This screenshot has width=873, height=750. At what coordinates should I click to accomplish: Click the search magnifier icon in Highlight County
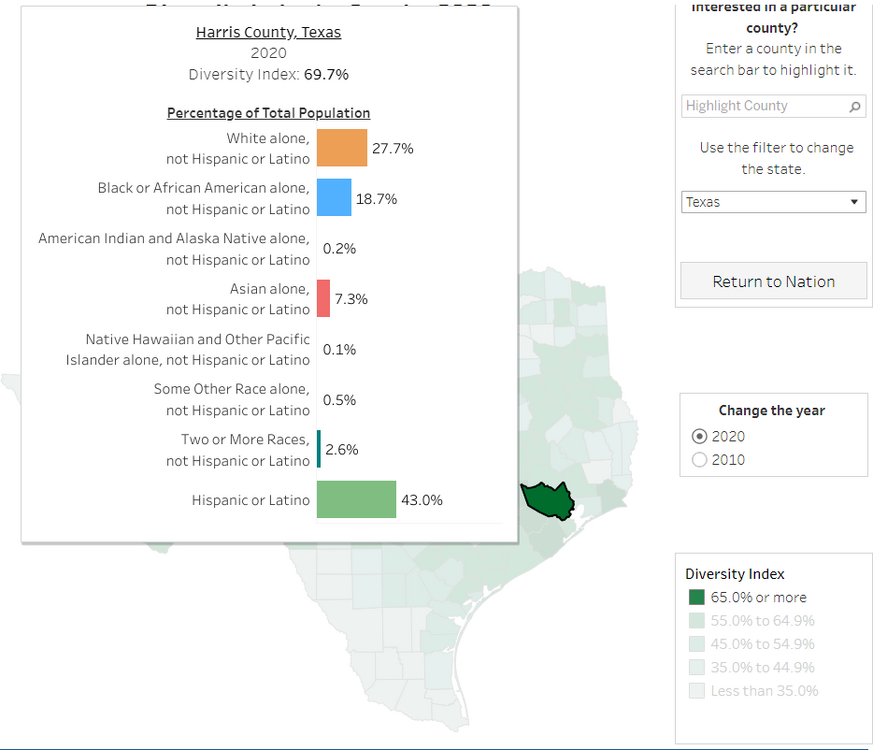(855, 106)
